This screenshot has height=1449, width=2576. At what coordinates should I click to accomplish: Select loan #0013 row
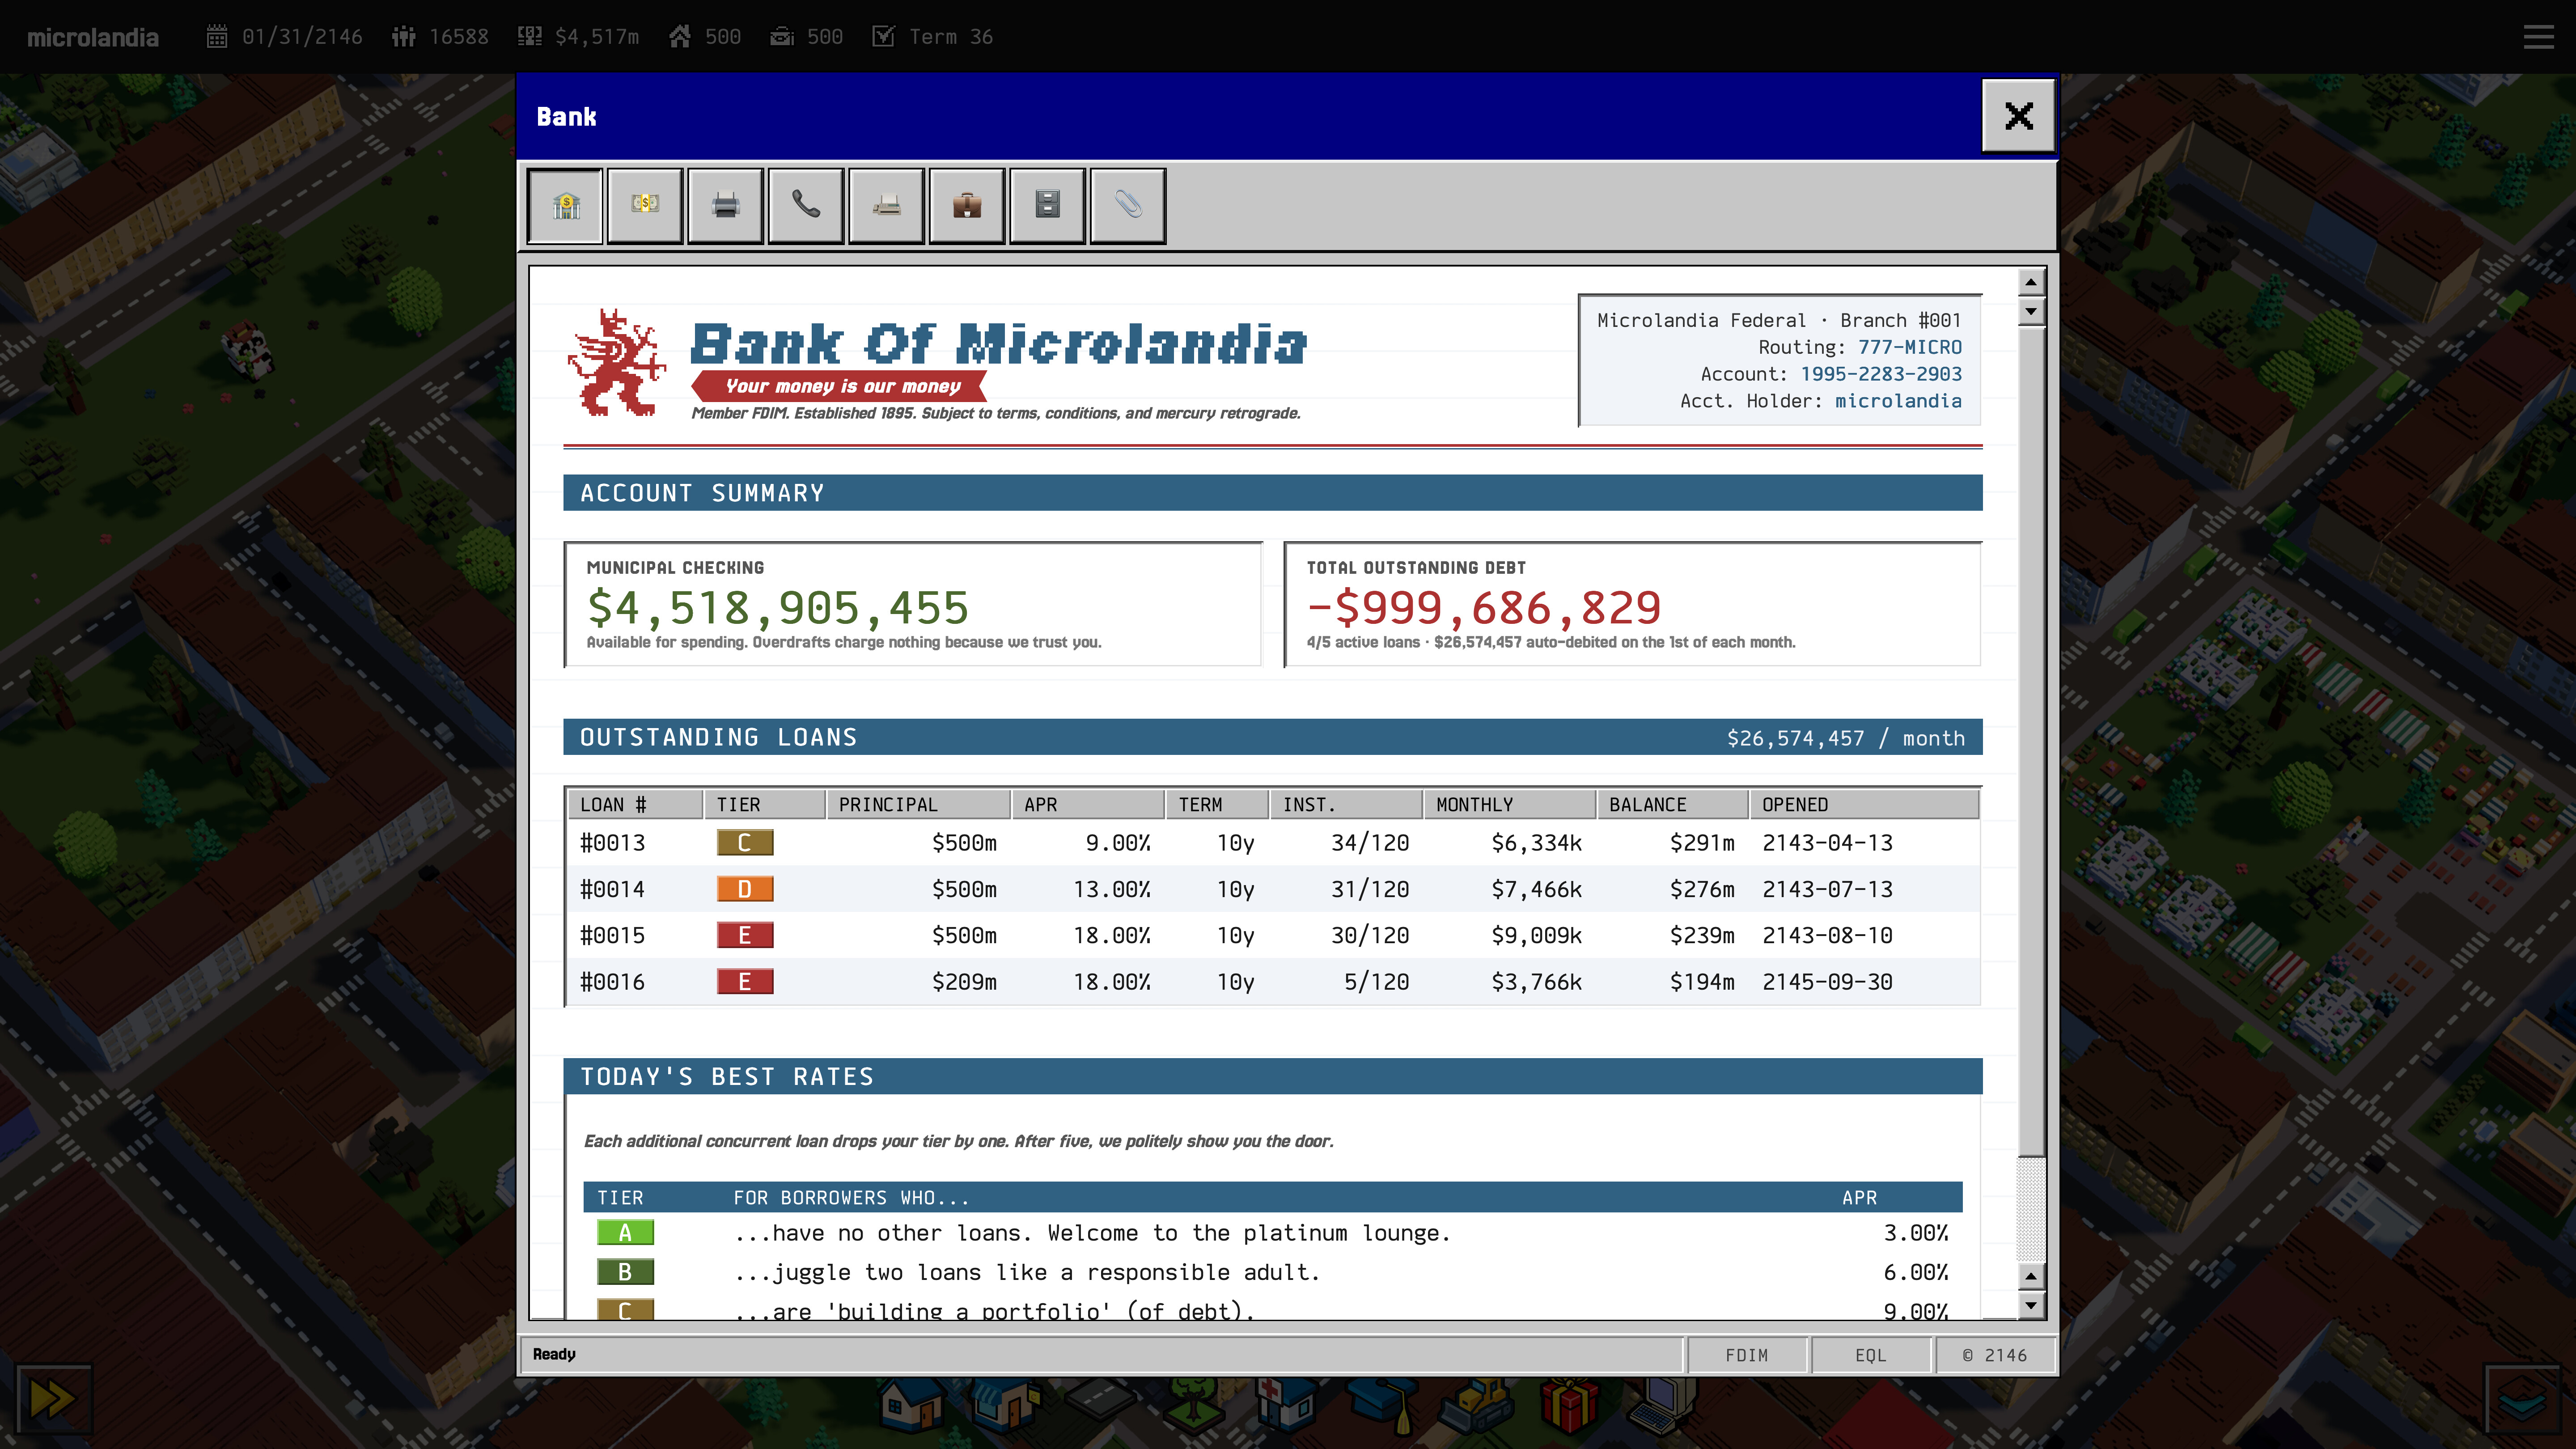coord(1273,843)
